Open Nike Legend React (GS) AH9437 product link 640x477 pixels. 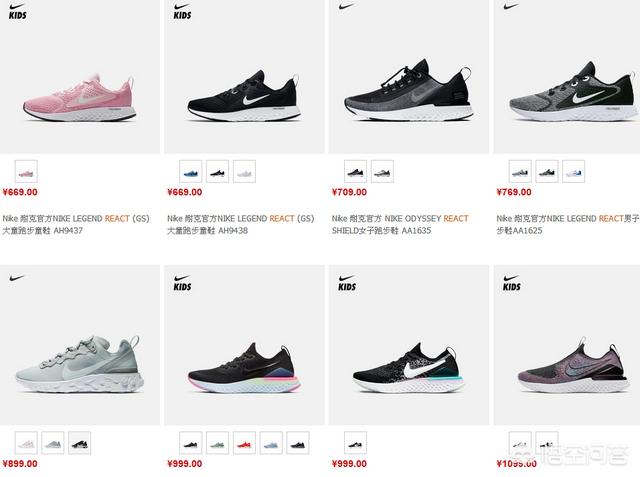[x=76, y=224]
